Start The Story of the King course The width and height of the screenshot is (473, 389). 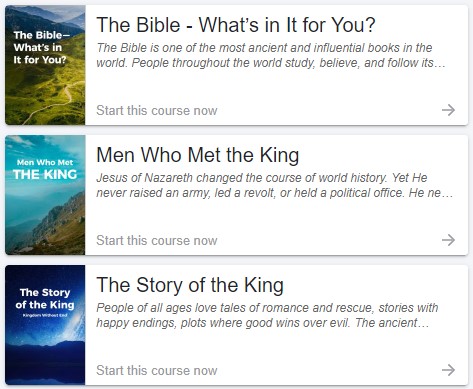click(x=157, y=370)
